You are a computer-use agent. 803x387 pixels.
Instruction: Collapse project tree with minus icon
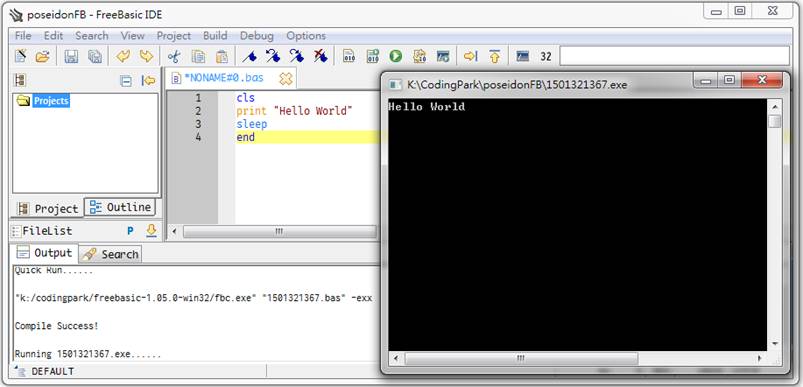(x=125, y=81)
